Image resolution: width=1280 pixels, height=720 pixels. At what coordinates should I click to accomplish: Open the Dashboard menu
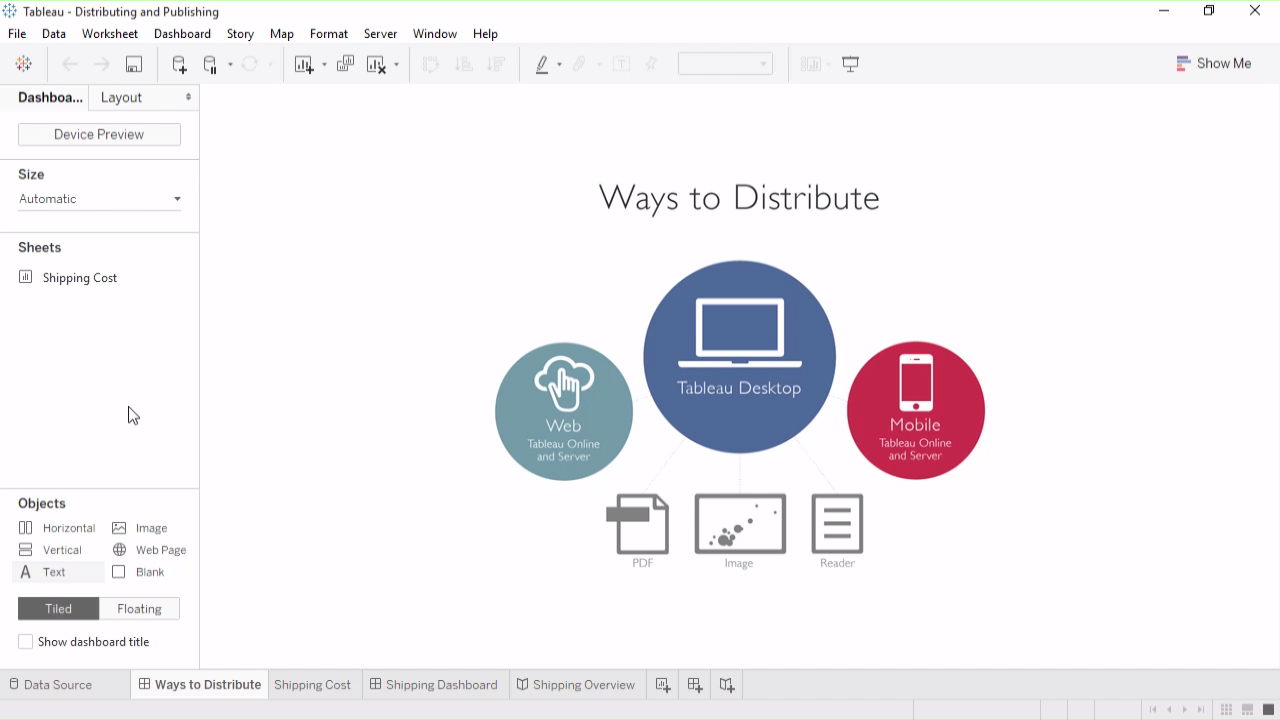click(x=182, y=34)
